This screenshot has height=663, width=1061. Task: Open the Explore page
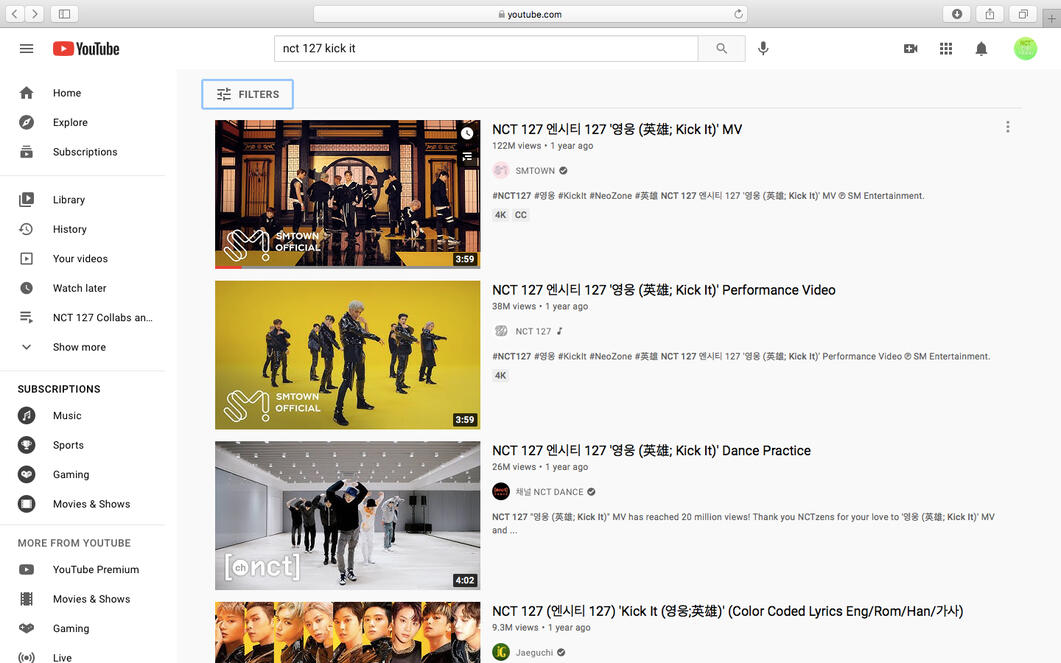70,122
